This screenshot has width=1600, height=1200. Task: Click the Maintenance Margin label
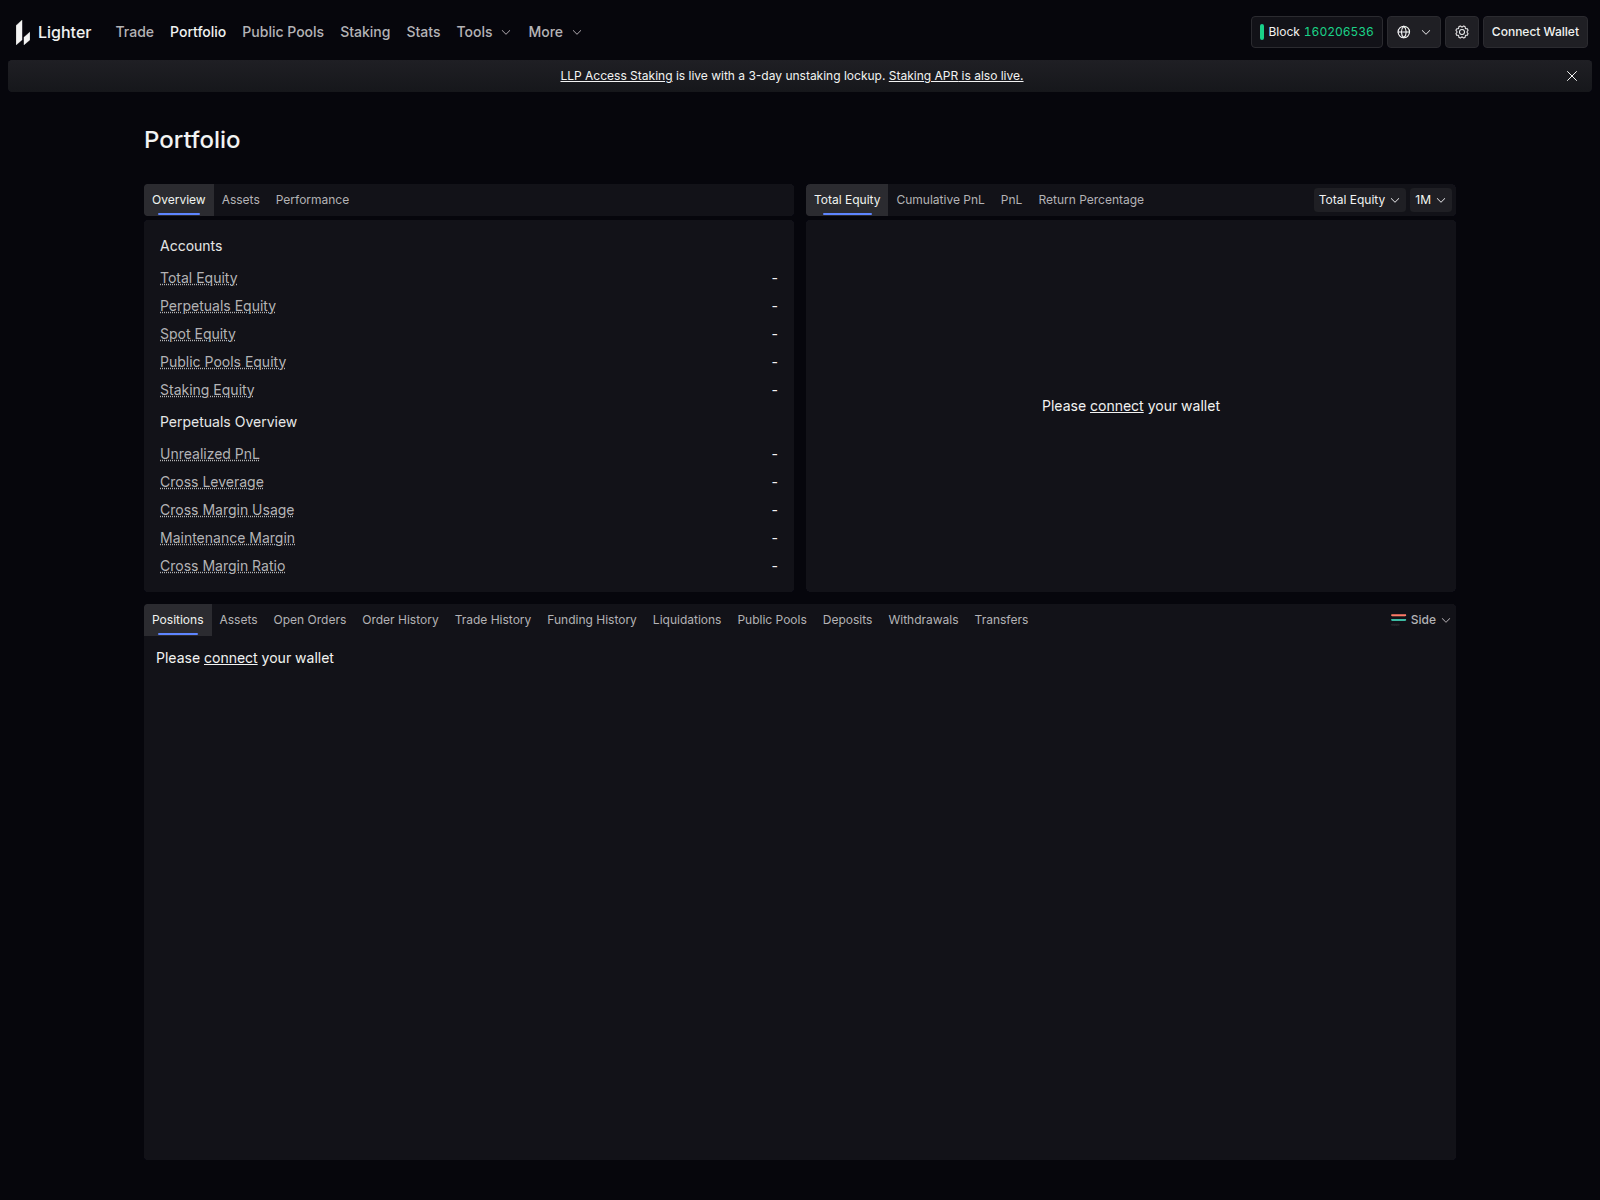point(228,538)
